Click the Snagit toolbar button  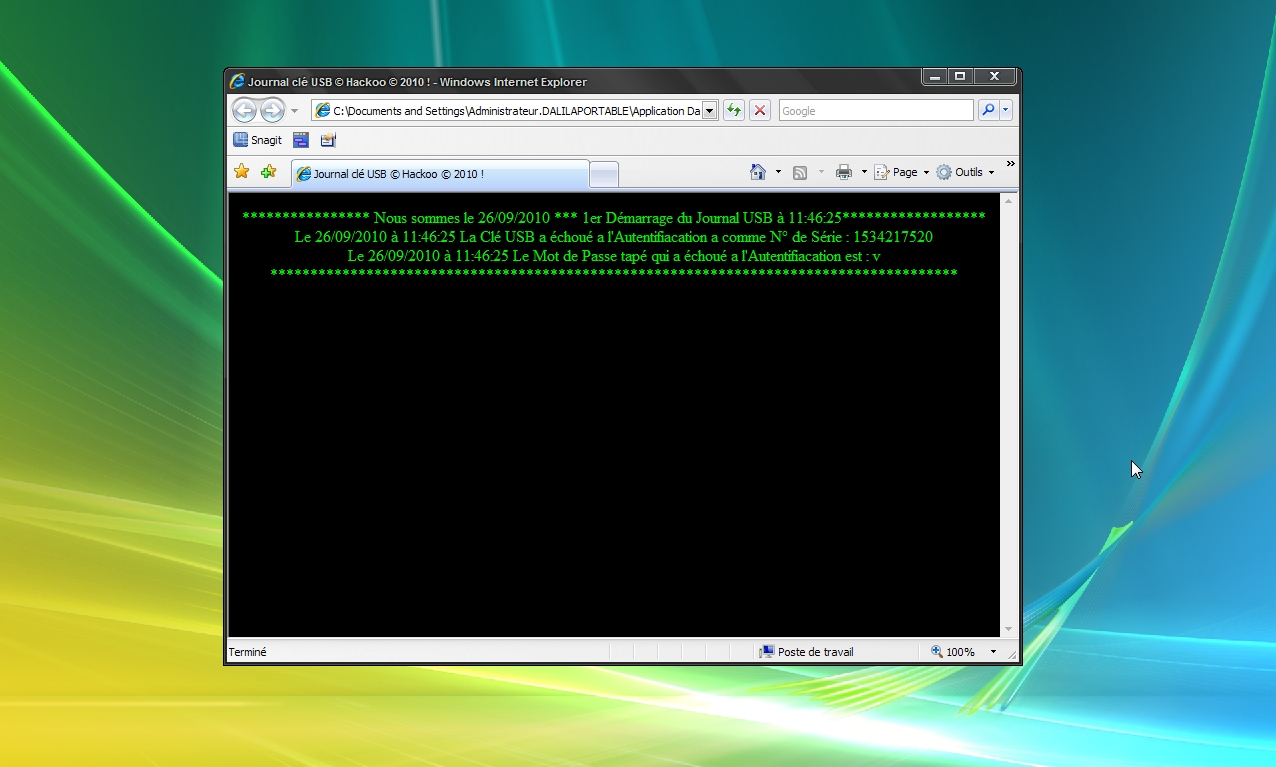tap(258, 140)
